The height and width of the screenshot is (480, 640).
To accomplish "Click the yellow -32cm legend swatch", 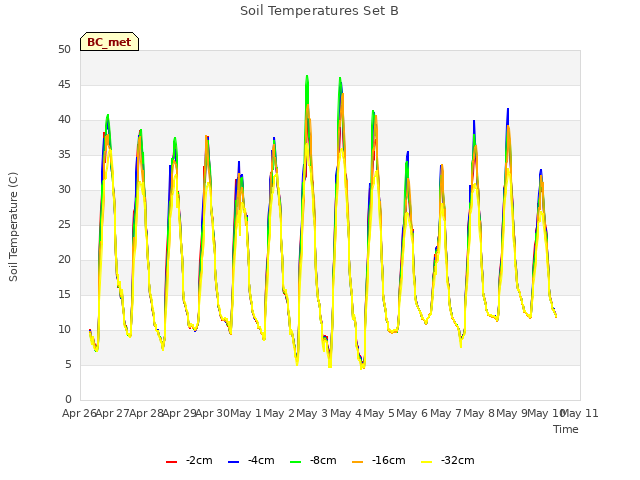I will pos(426,462).
